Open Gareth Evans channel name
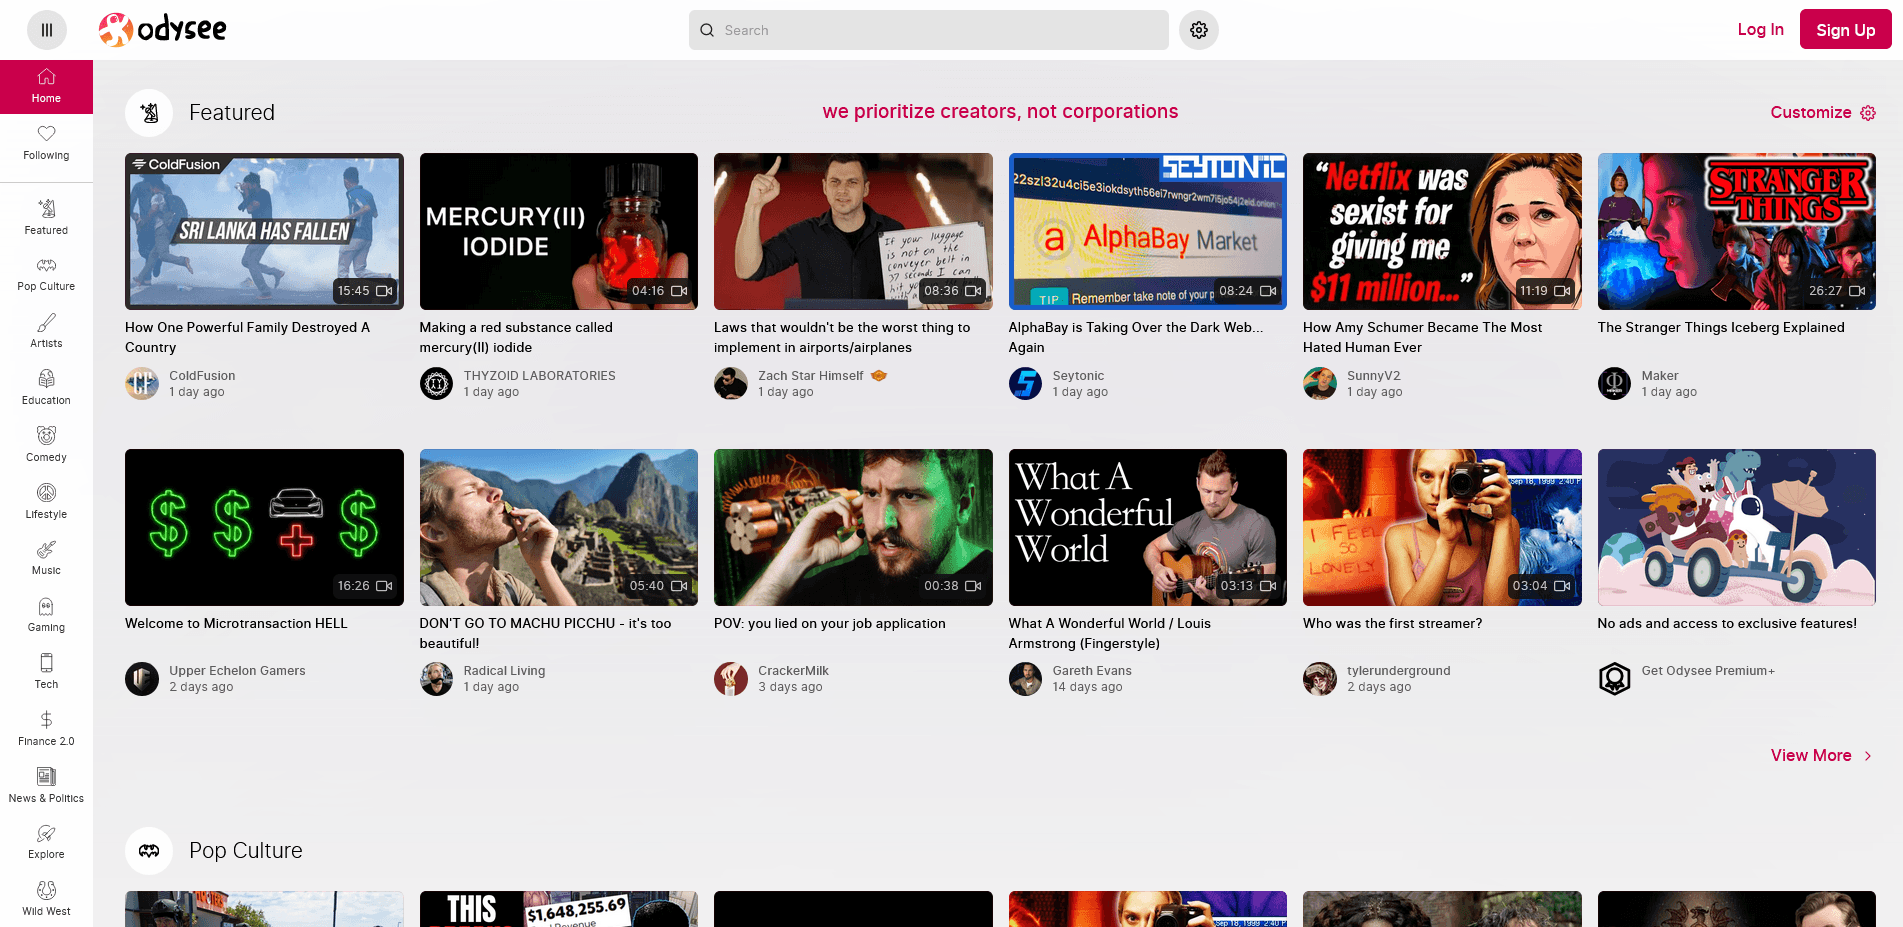 tap(1092, 671)
